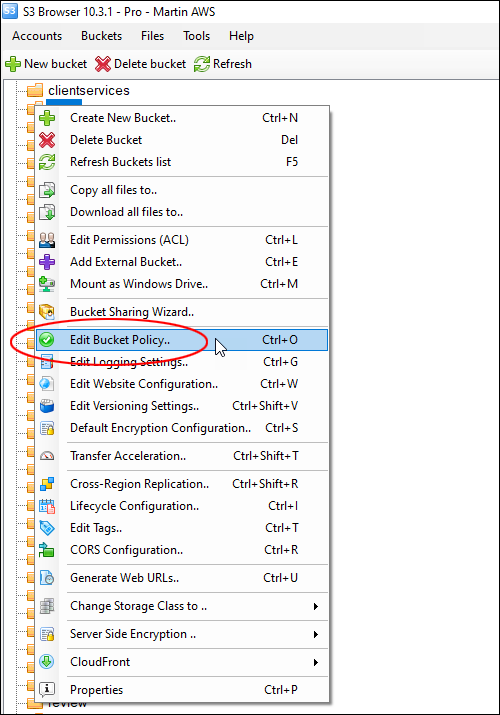Select Edit Tags.. entry
The height and width of the screenshot is (715, 500).
tap(182, 528)
